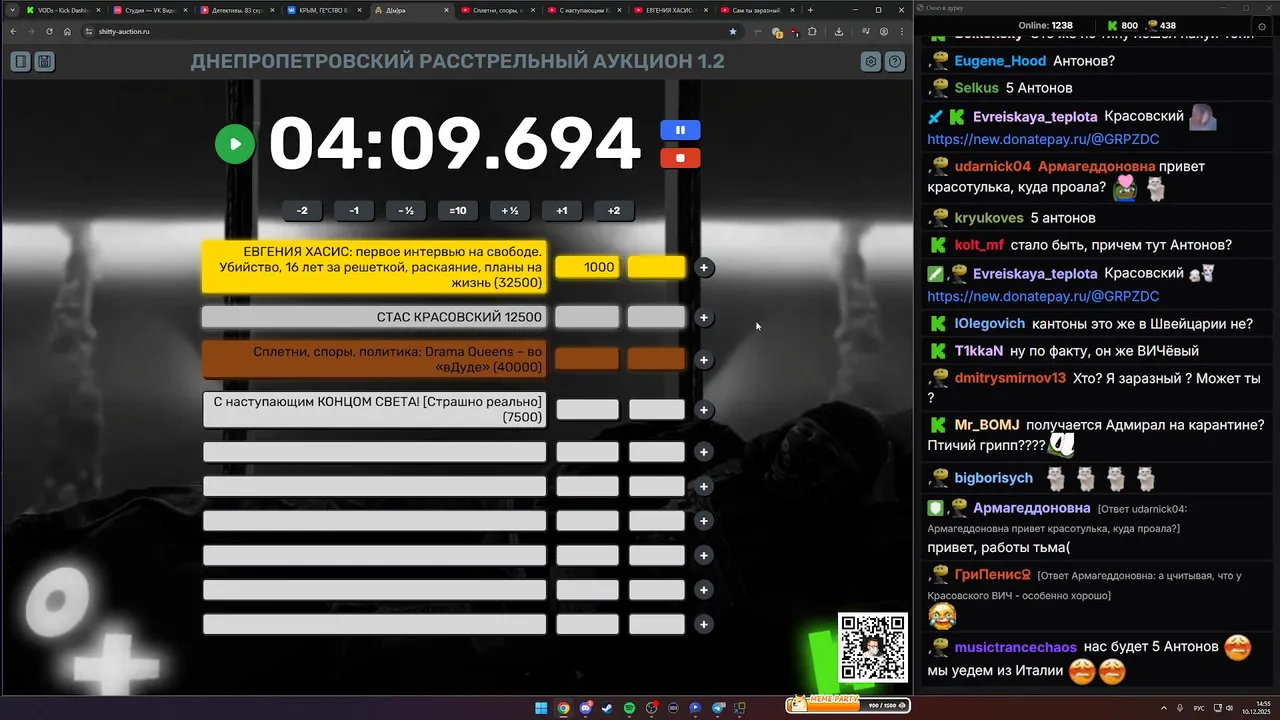Viewport: 1280px width, 720px height.
Task: Open first donatepay.ru/@GRPZDC link in chat
Action: tap(1043, 139)
